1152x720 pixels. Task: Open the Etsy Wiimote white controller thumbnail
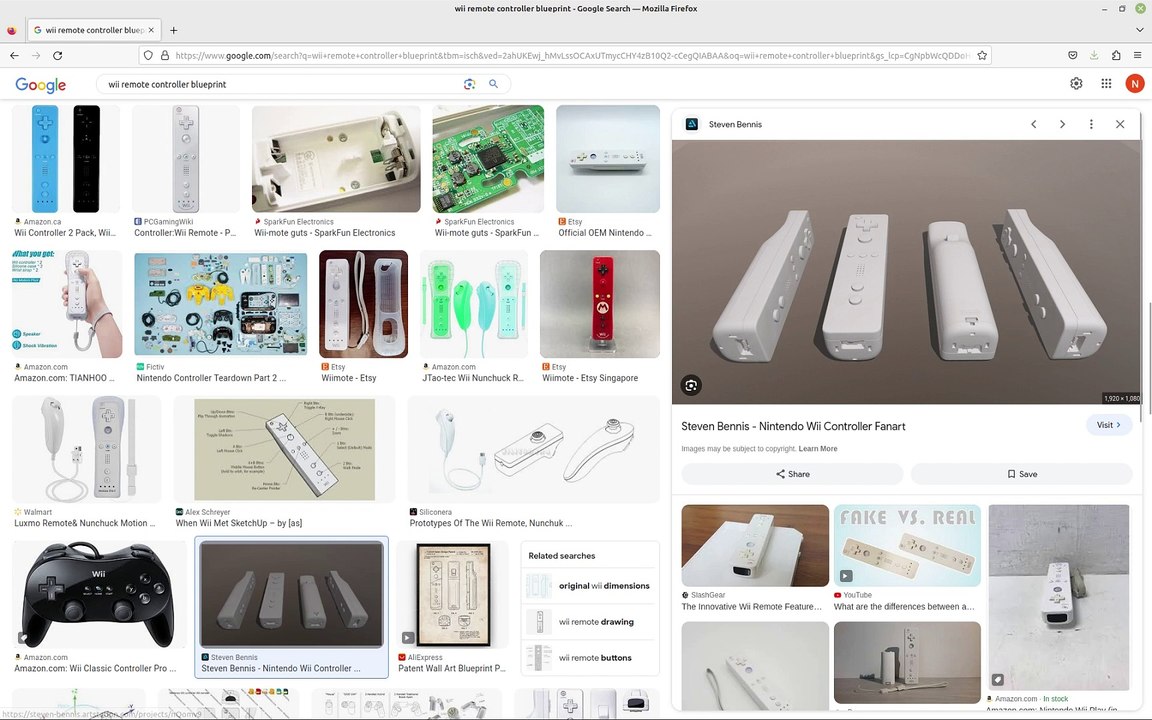(364, 304)
